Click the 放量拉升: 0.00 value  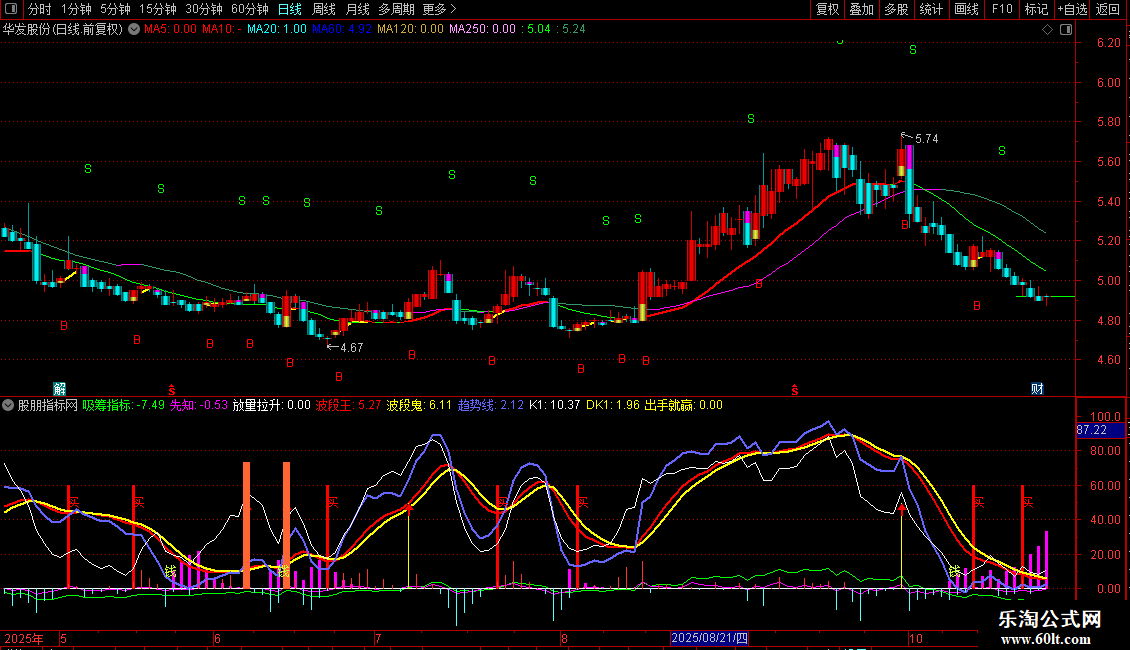(x=271, y=405)
